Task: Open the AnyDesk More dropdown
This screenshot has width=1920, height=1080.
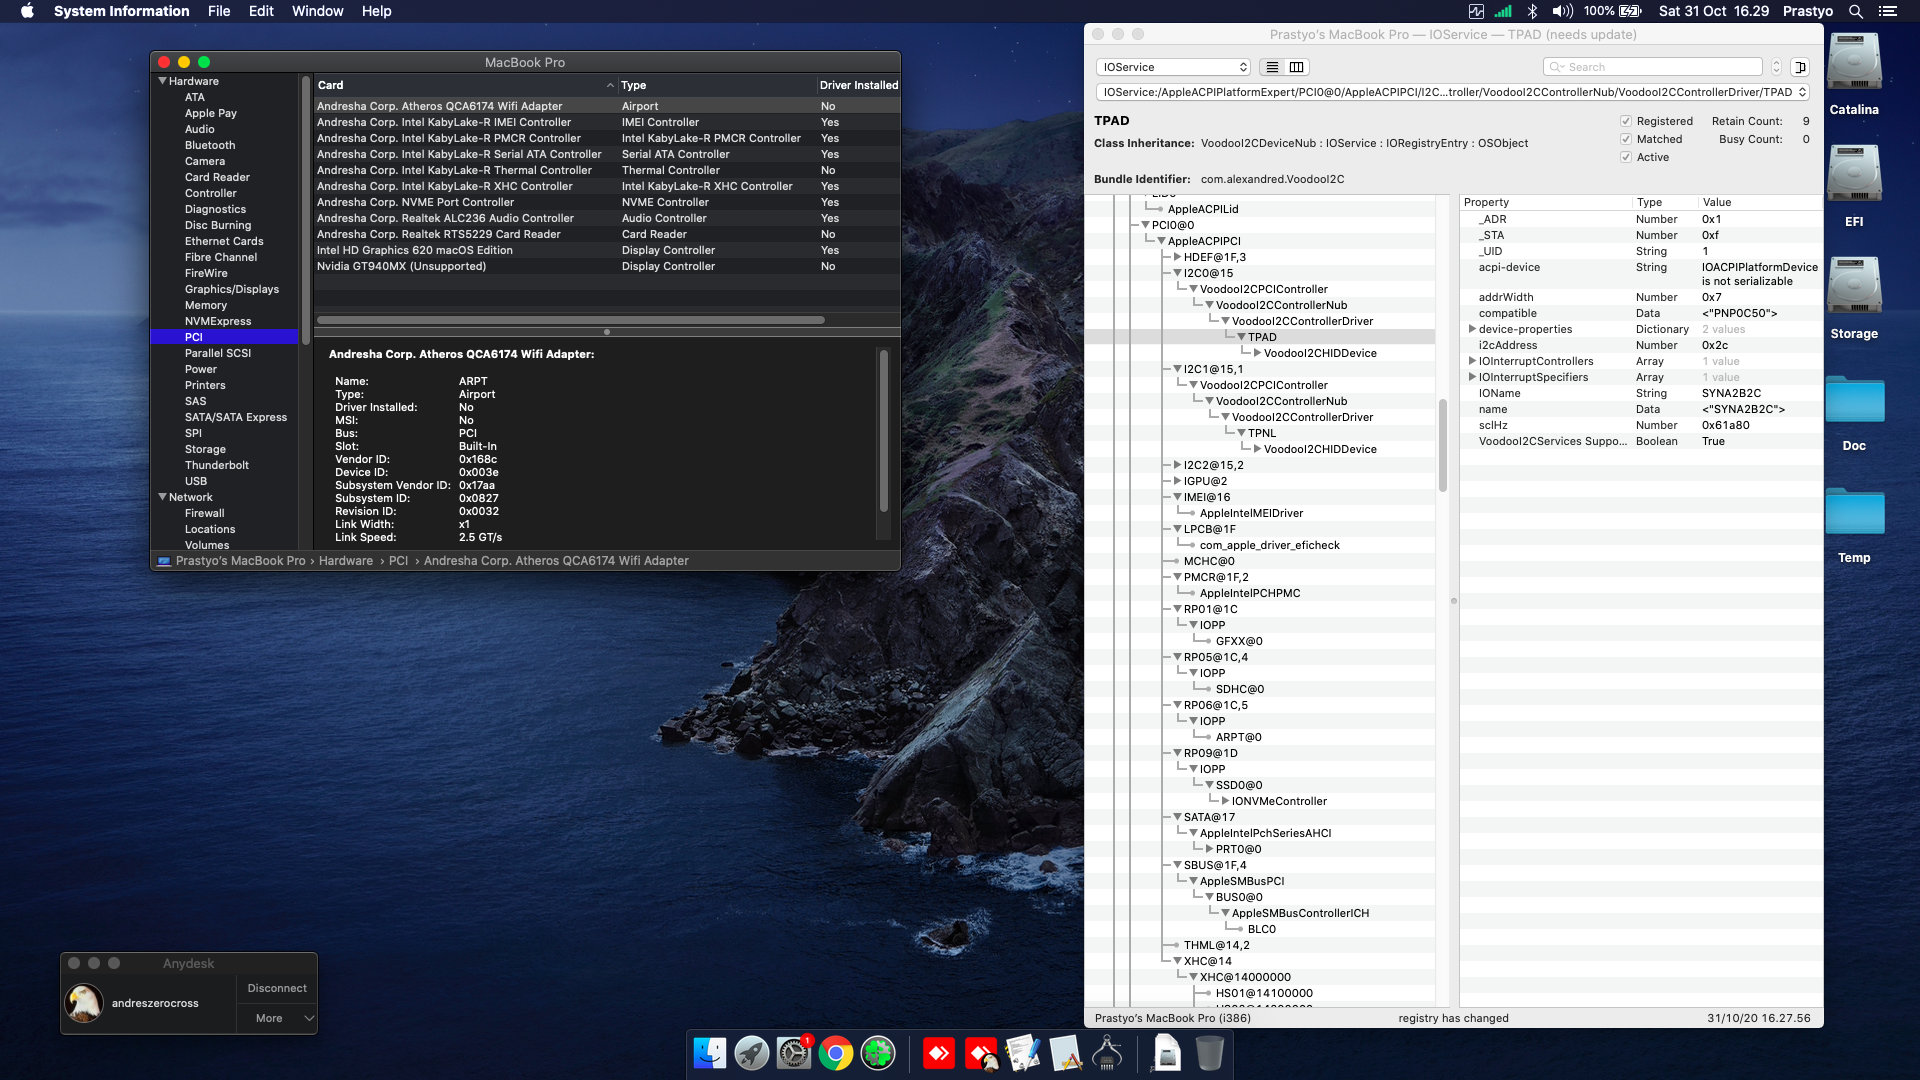Action: click(277, 1018)
